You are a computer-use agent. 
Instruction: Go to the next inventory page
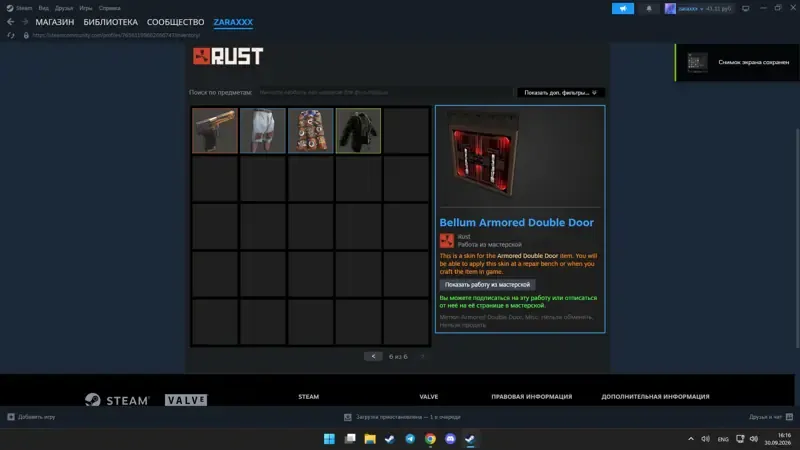point(422,356)
